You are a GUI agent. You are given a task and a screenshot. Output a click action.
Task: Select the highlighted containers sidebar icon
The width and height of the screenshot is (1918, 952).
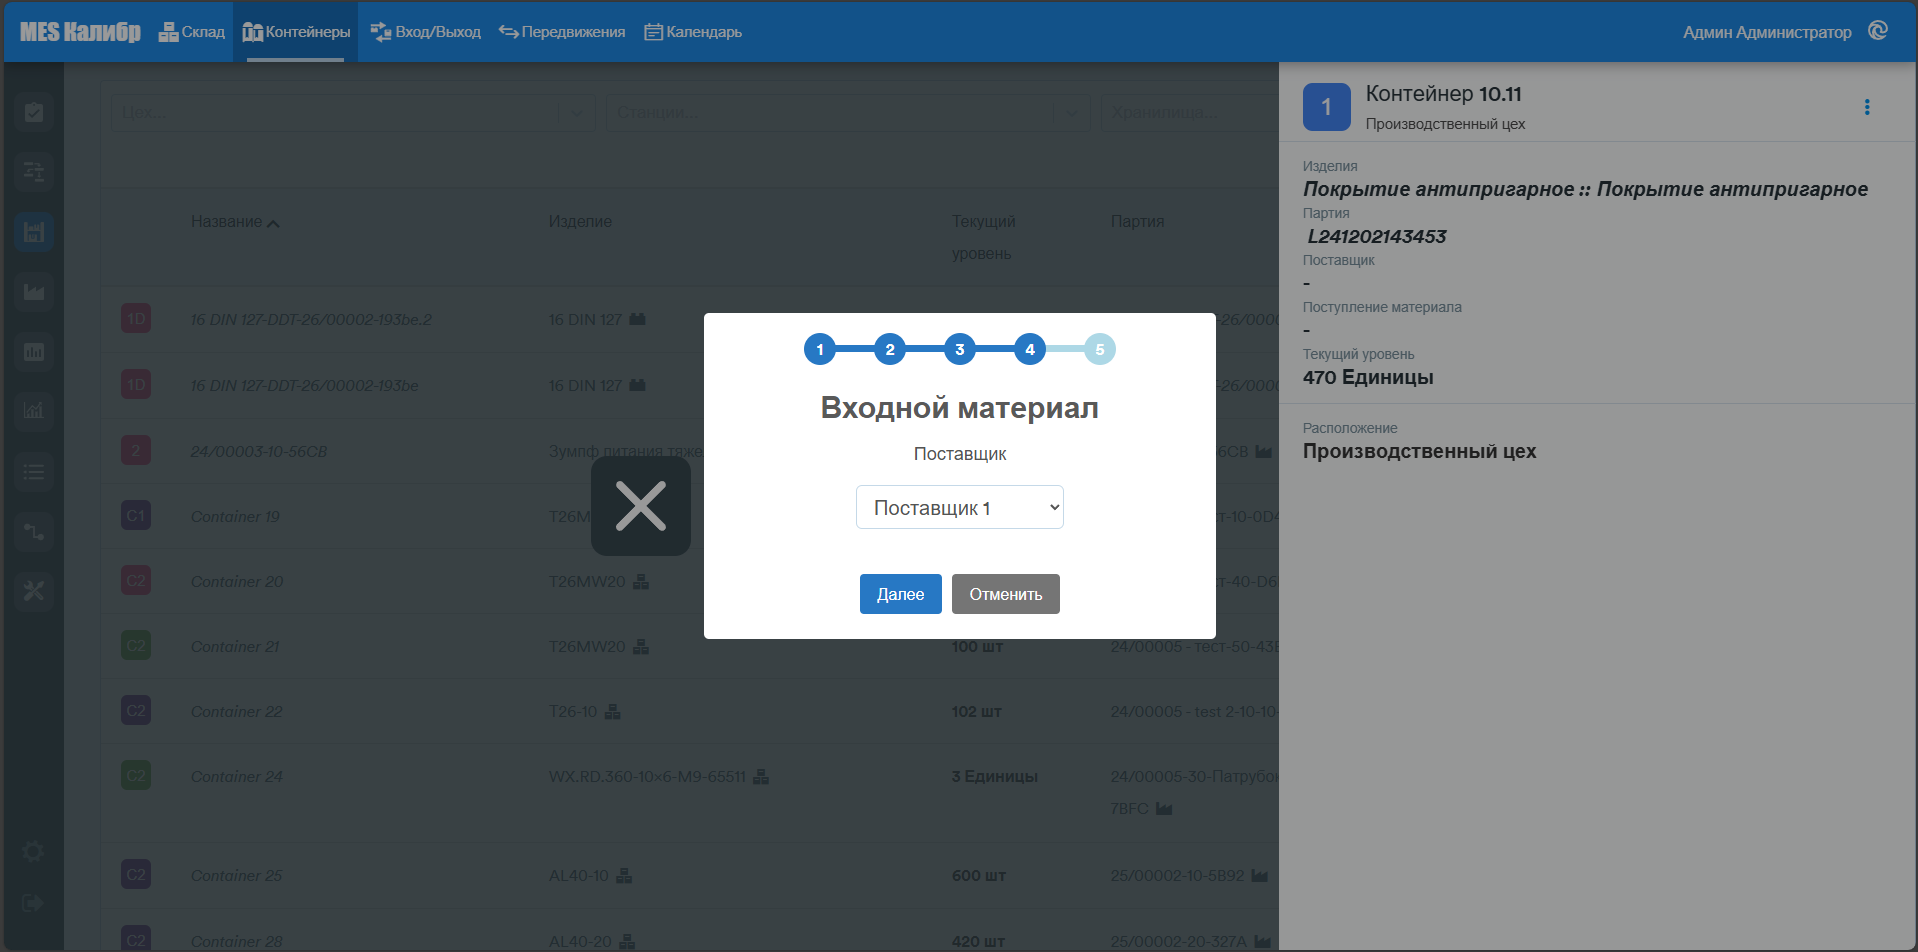34,232
